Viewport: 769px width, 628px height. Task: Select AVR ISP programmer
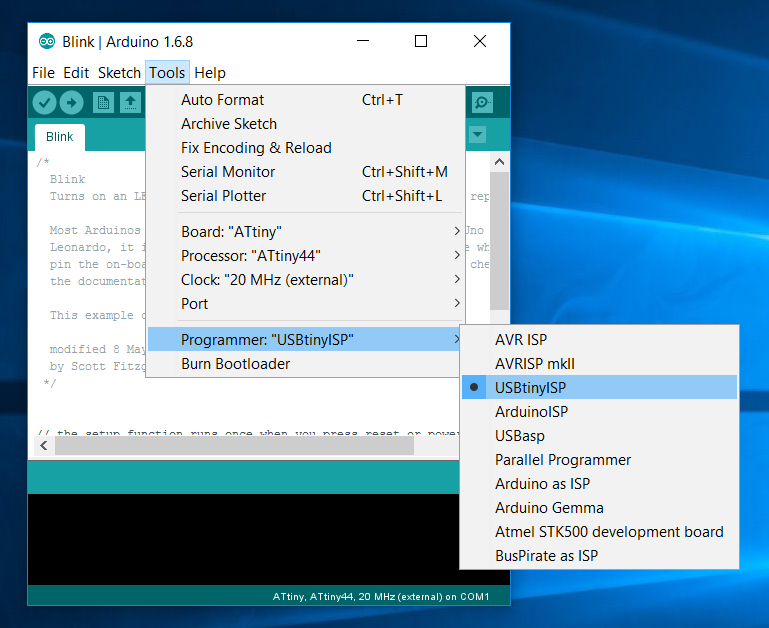(599, 340)
